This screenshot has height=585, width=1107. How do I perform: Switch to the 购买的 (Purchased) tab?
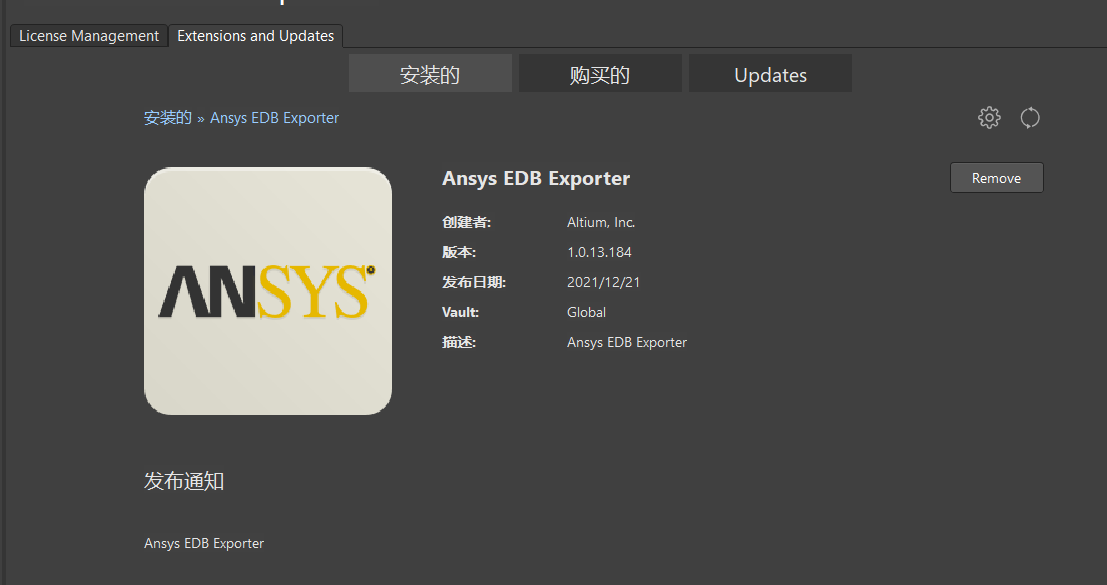600,72
